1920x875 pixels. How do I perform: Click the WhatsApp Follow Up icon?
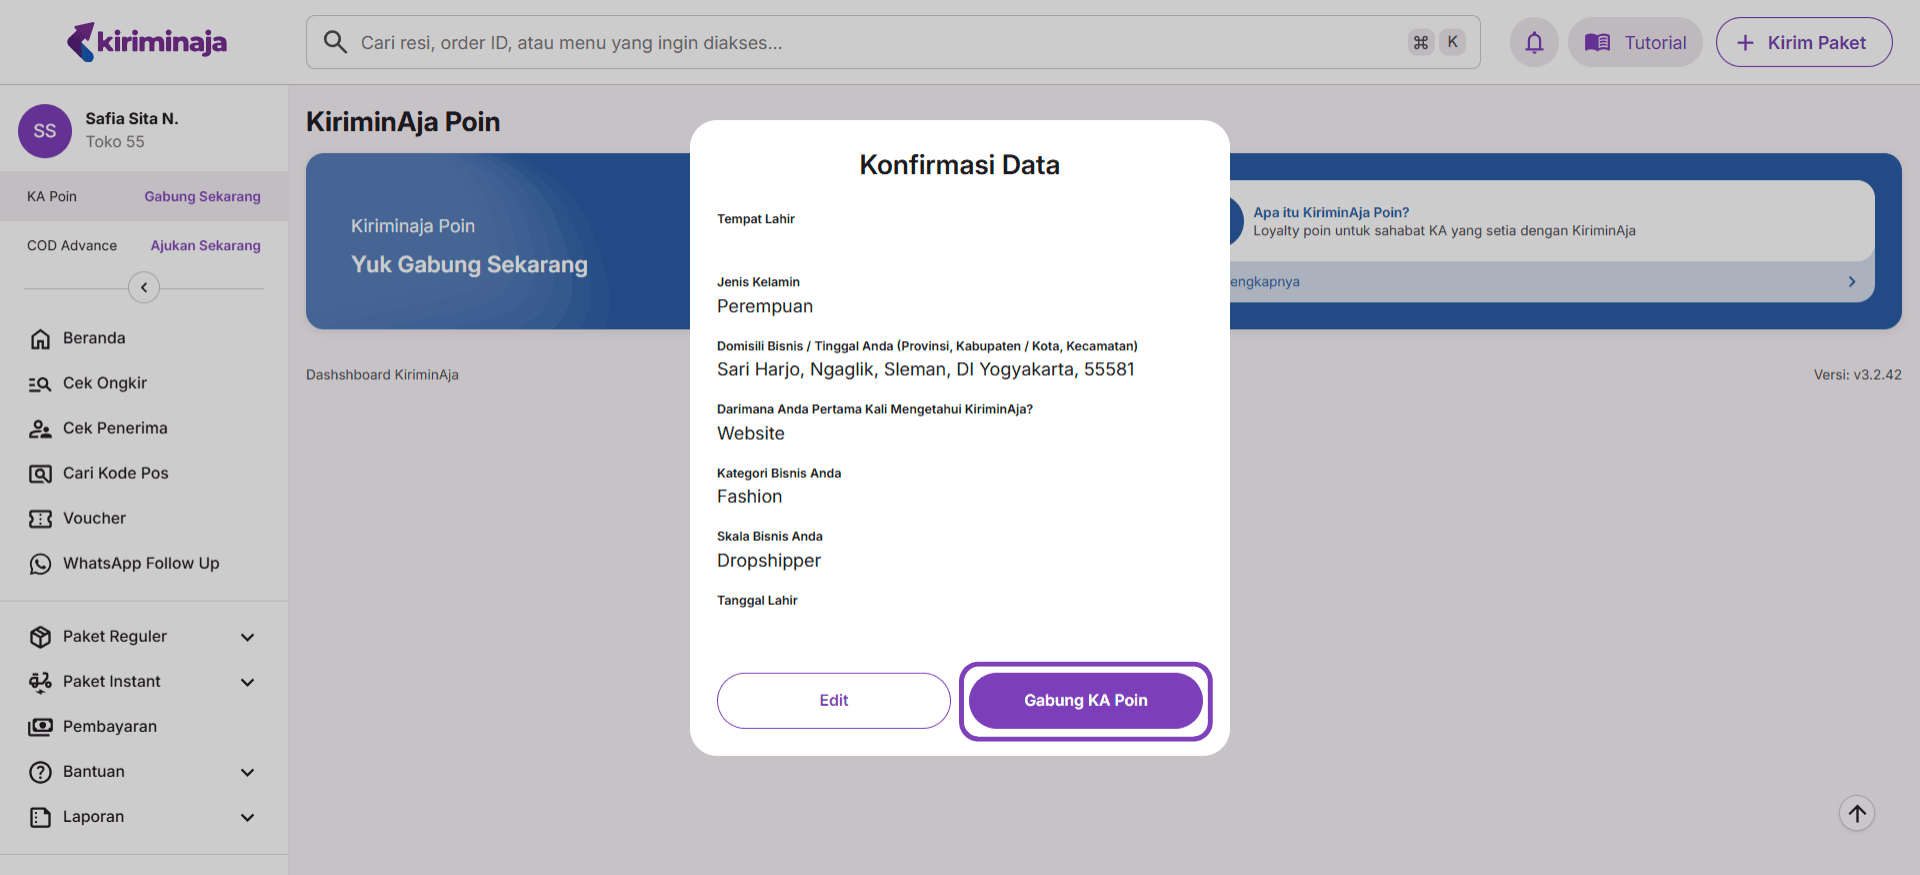click(x=40, y=564)
